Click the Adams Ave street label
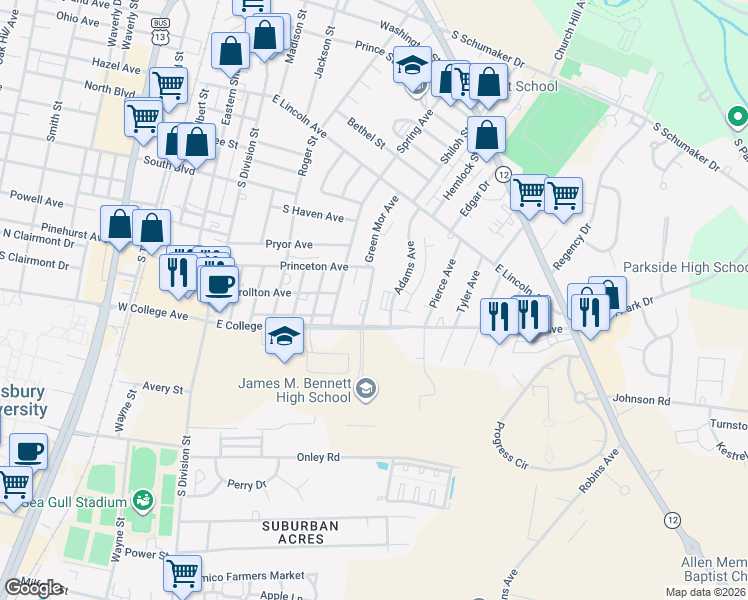748x600 pixels. [x=405, y=268]
